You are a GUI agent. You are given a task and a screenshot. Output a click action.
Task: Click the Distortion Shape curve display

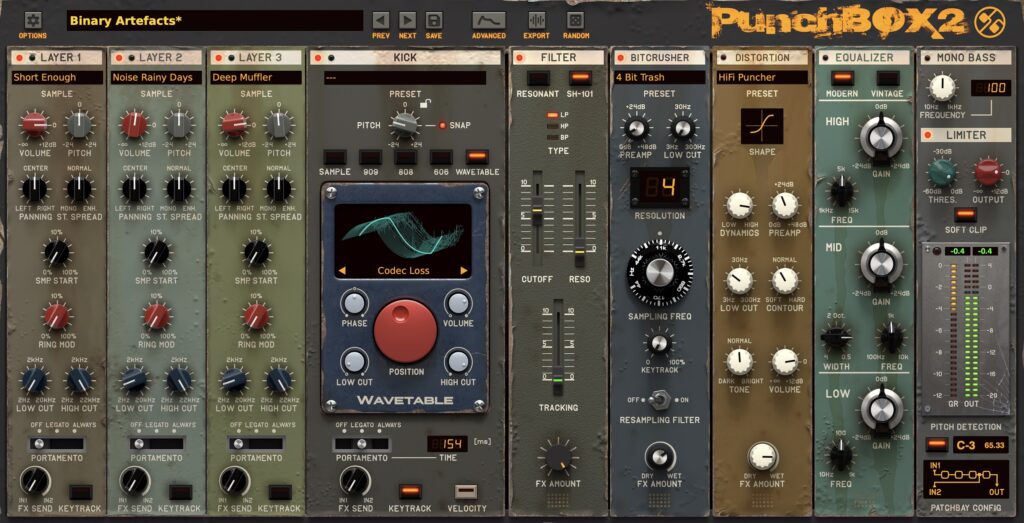click(761, 126)
